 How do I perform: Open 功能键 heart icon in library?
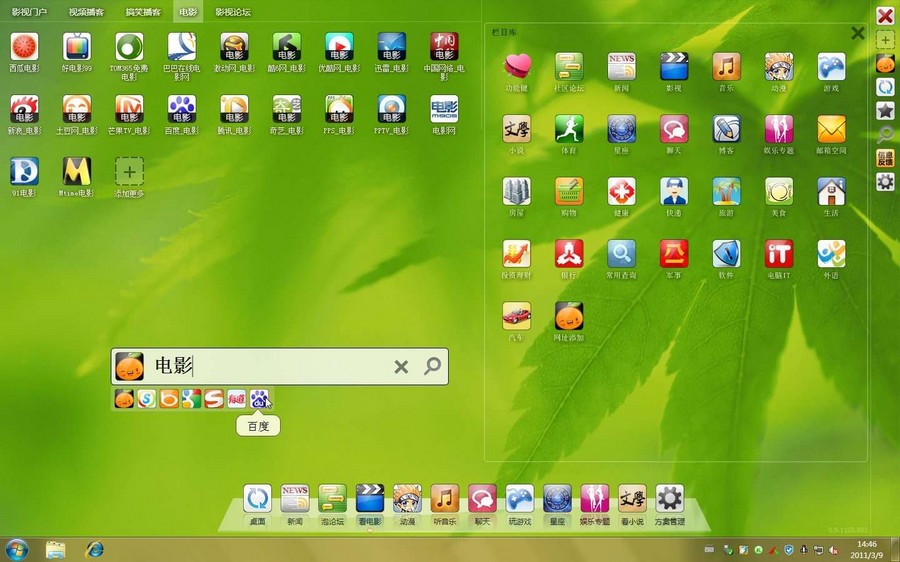[x=517, y=67]
